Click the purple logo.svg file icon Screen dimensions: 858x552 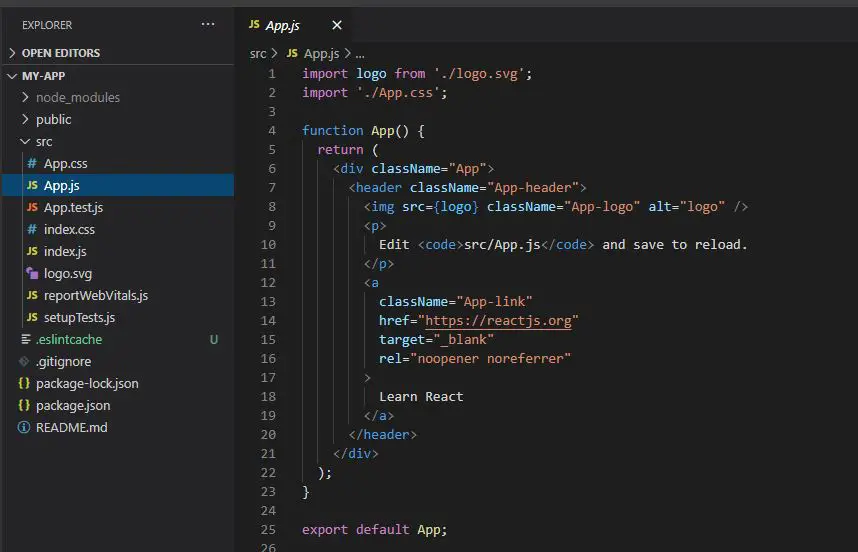pyautogui.click(x=32, y=274)
